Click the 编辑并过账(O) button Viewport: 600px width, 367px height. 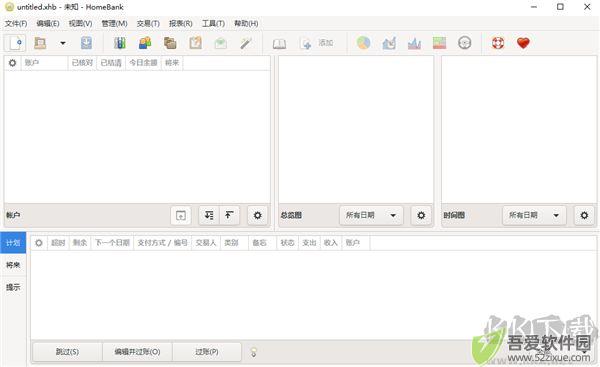137,352
